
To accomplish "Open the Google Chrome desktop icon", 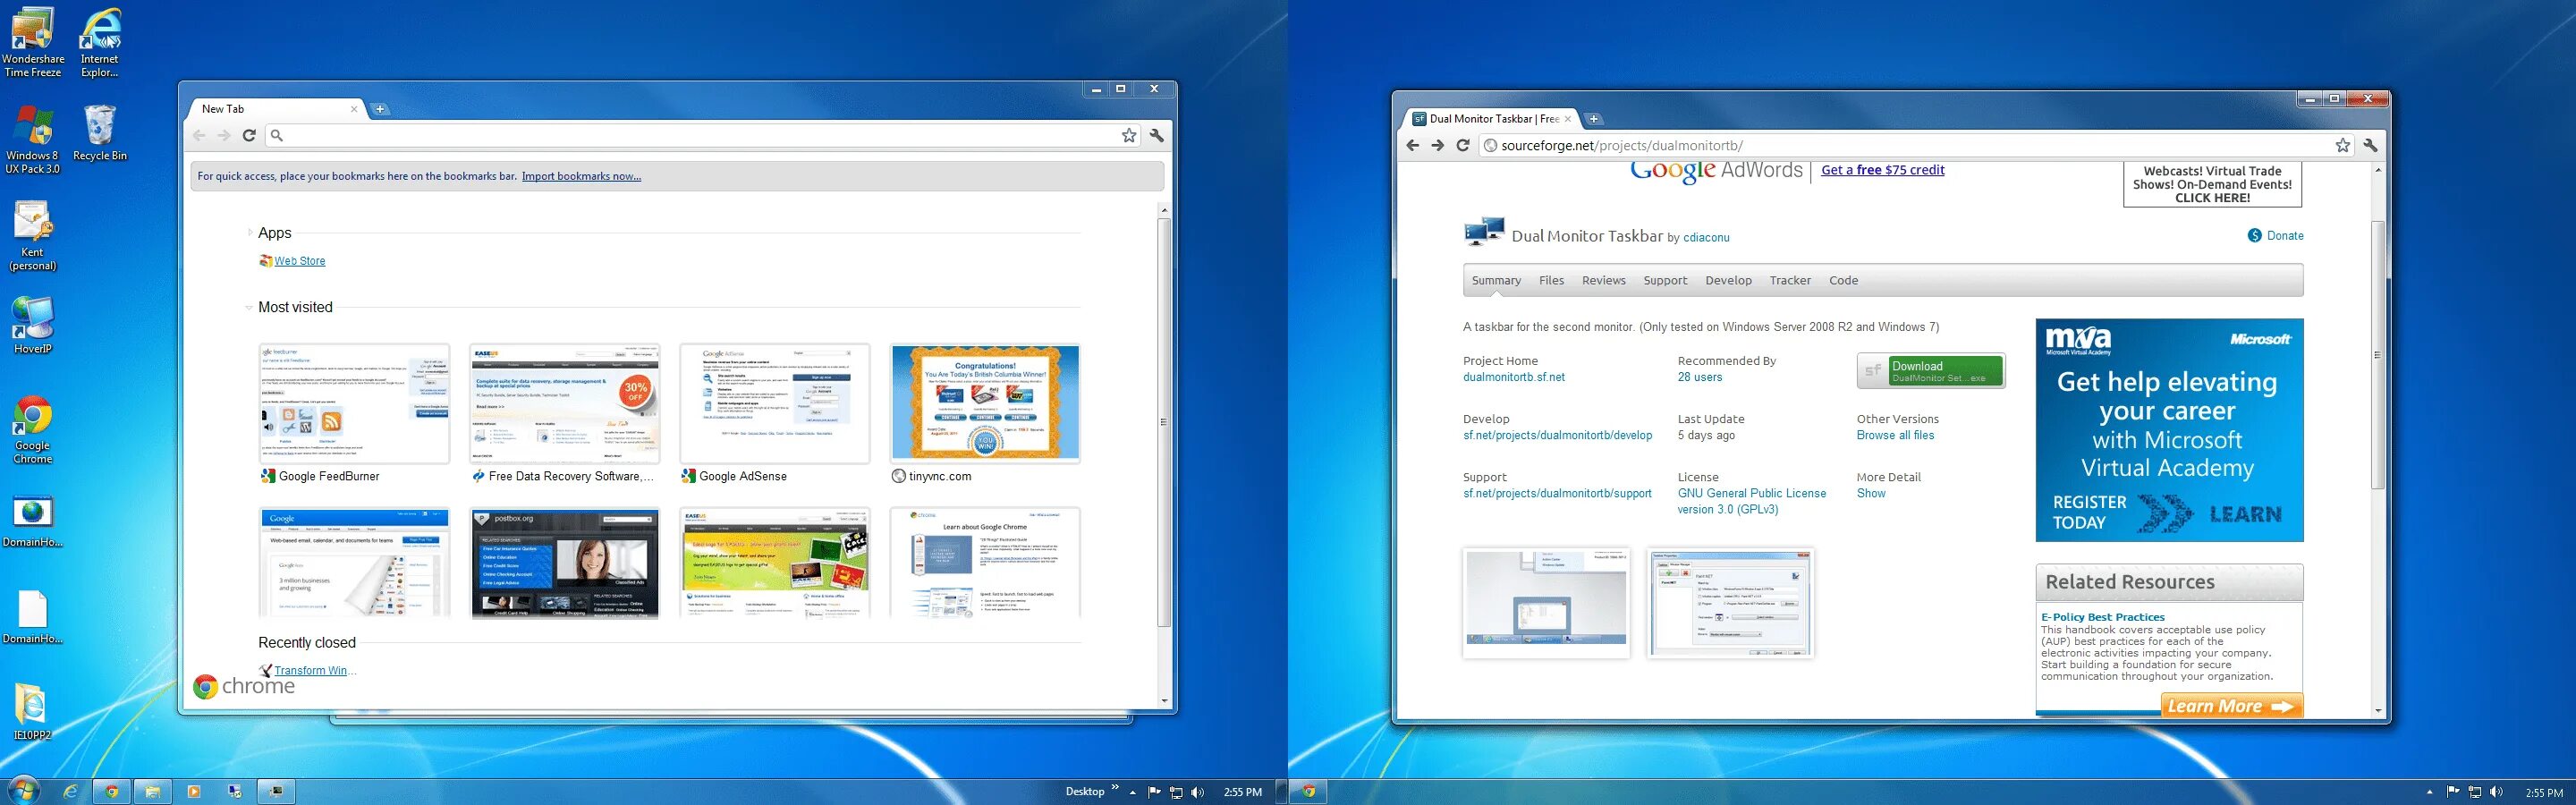I will [32, 430].
